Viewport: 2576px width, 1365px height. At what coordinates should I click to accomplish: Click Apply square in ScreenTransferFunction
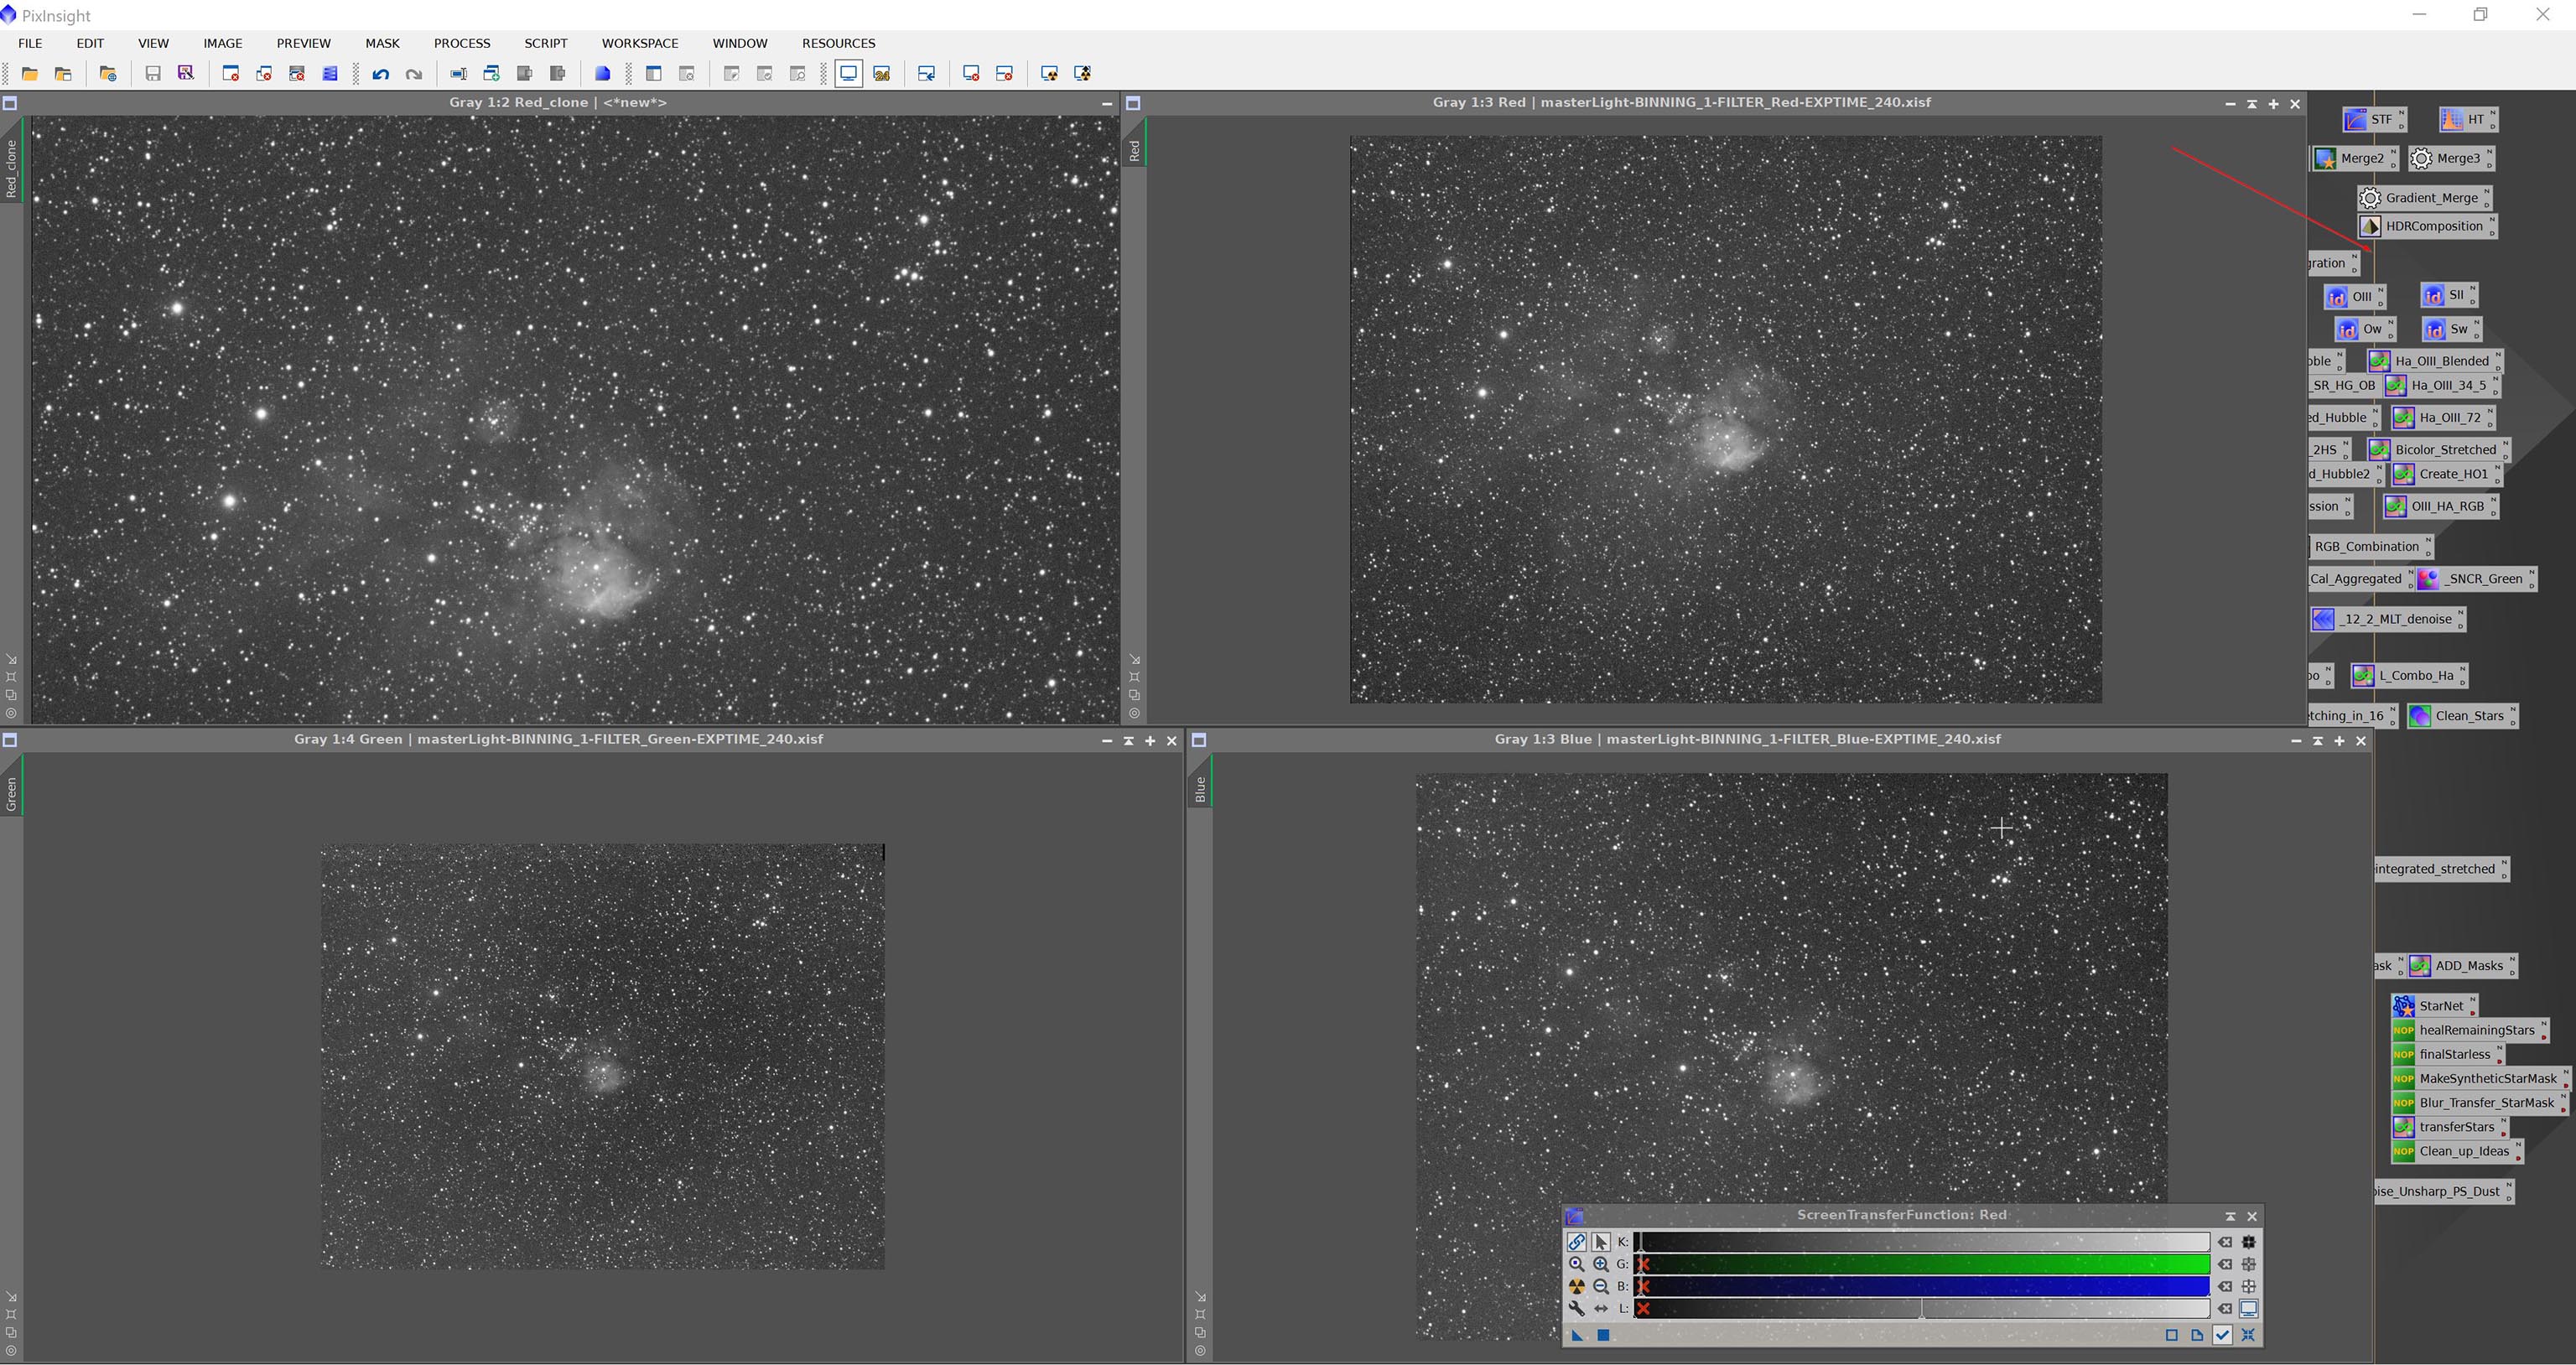[x=1603, y=1335]
